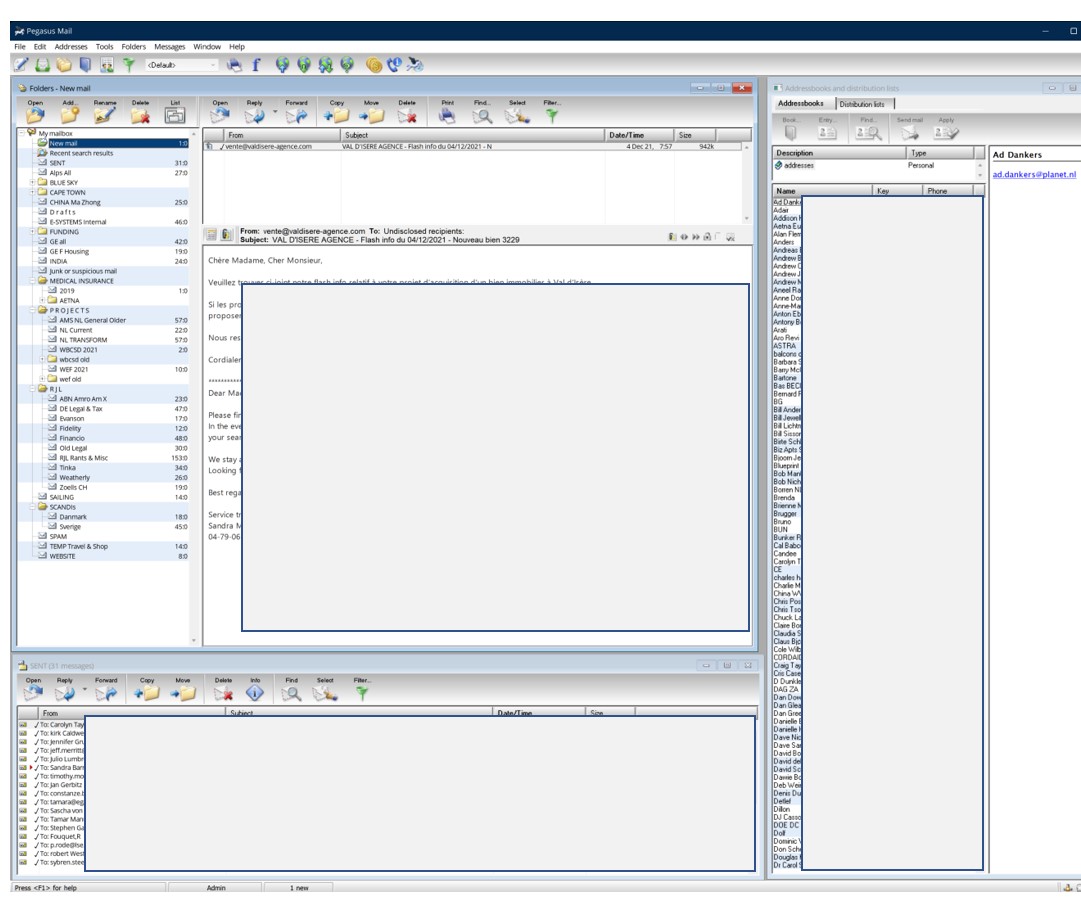This screenshot has height=897, width=1081.
Task: Select the addresses addressbook entry
Action: tap(799, 165)
